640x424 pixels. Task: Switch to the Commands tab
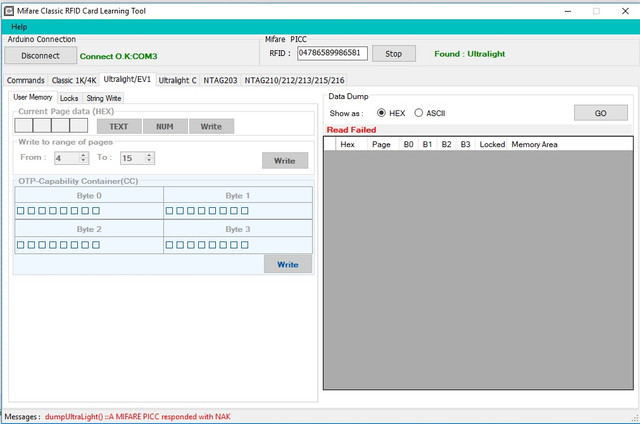pyautogui.click(x=25, y=80)
